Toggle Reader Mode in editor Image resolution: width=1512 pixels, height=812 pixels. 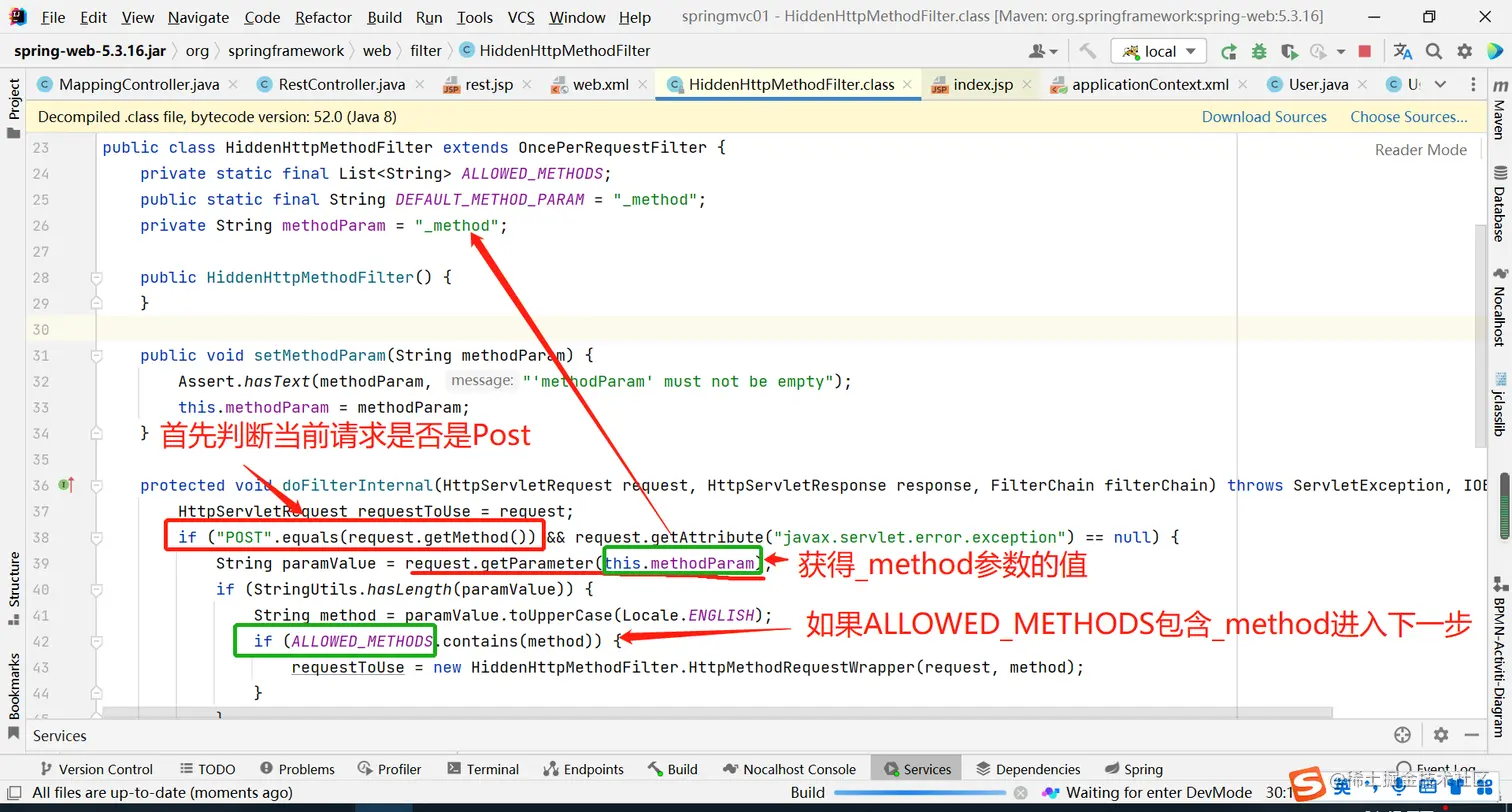tap(1421, 150)
